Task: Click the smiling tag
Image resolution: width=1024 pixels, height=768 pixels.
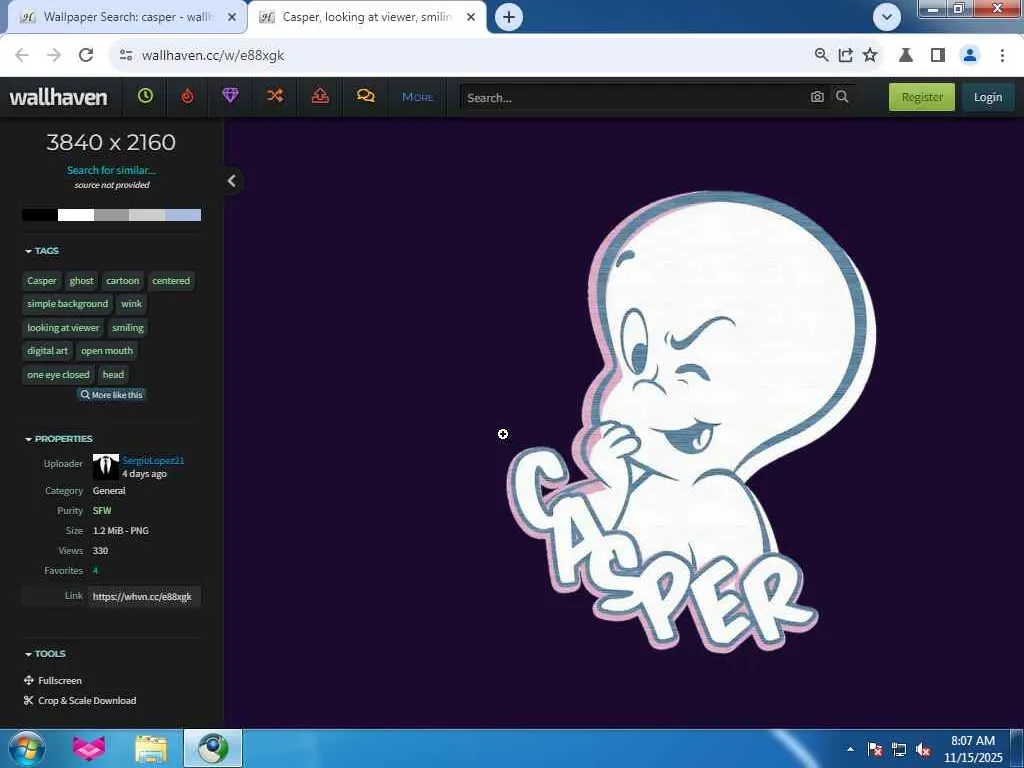Action: [128, 328]
